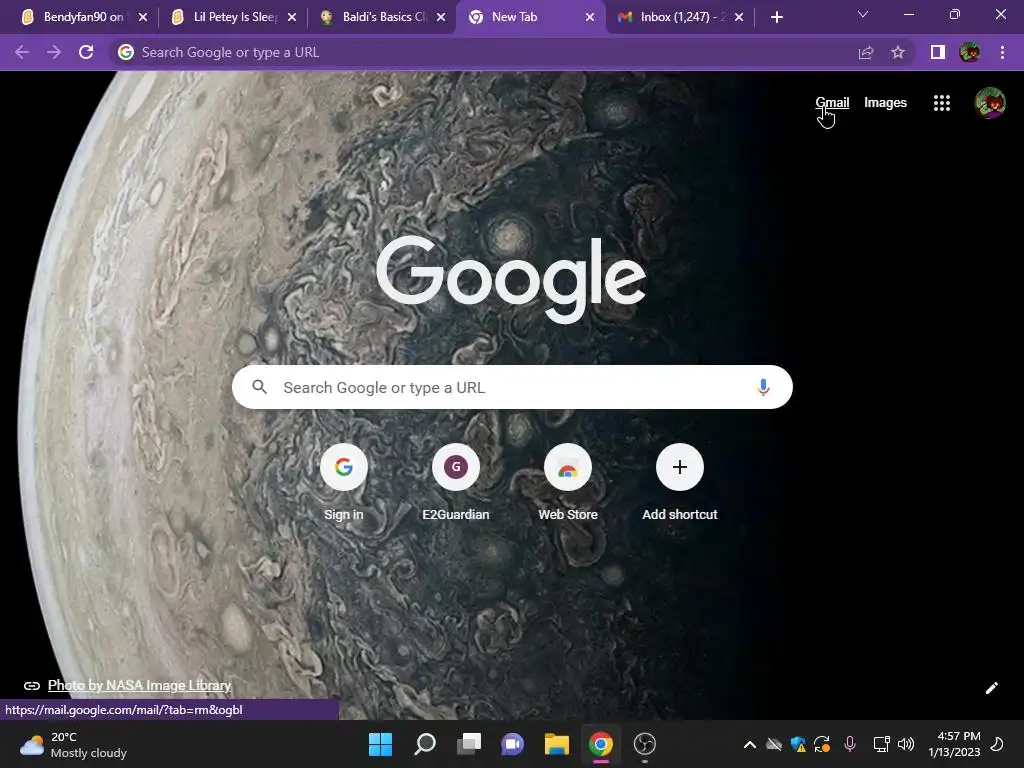Reload the current page

pyautogui.click(x=86, y=52)
